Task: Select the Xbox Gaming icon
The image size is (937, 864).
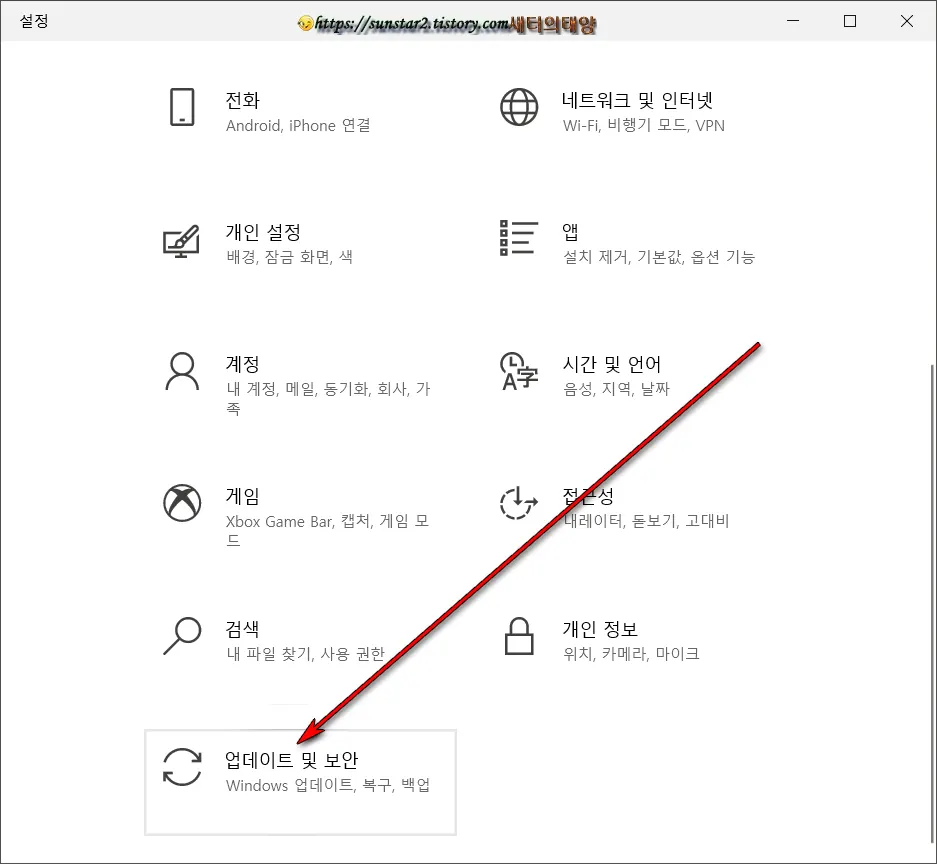Action: point(182,503)
